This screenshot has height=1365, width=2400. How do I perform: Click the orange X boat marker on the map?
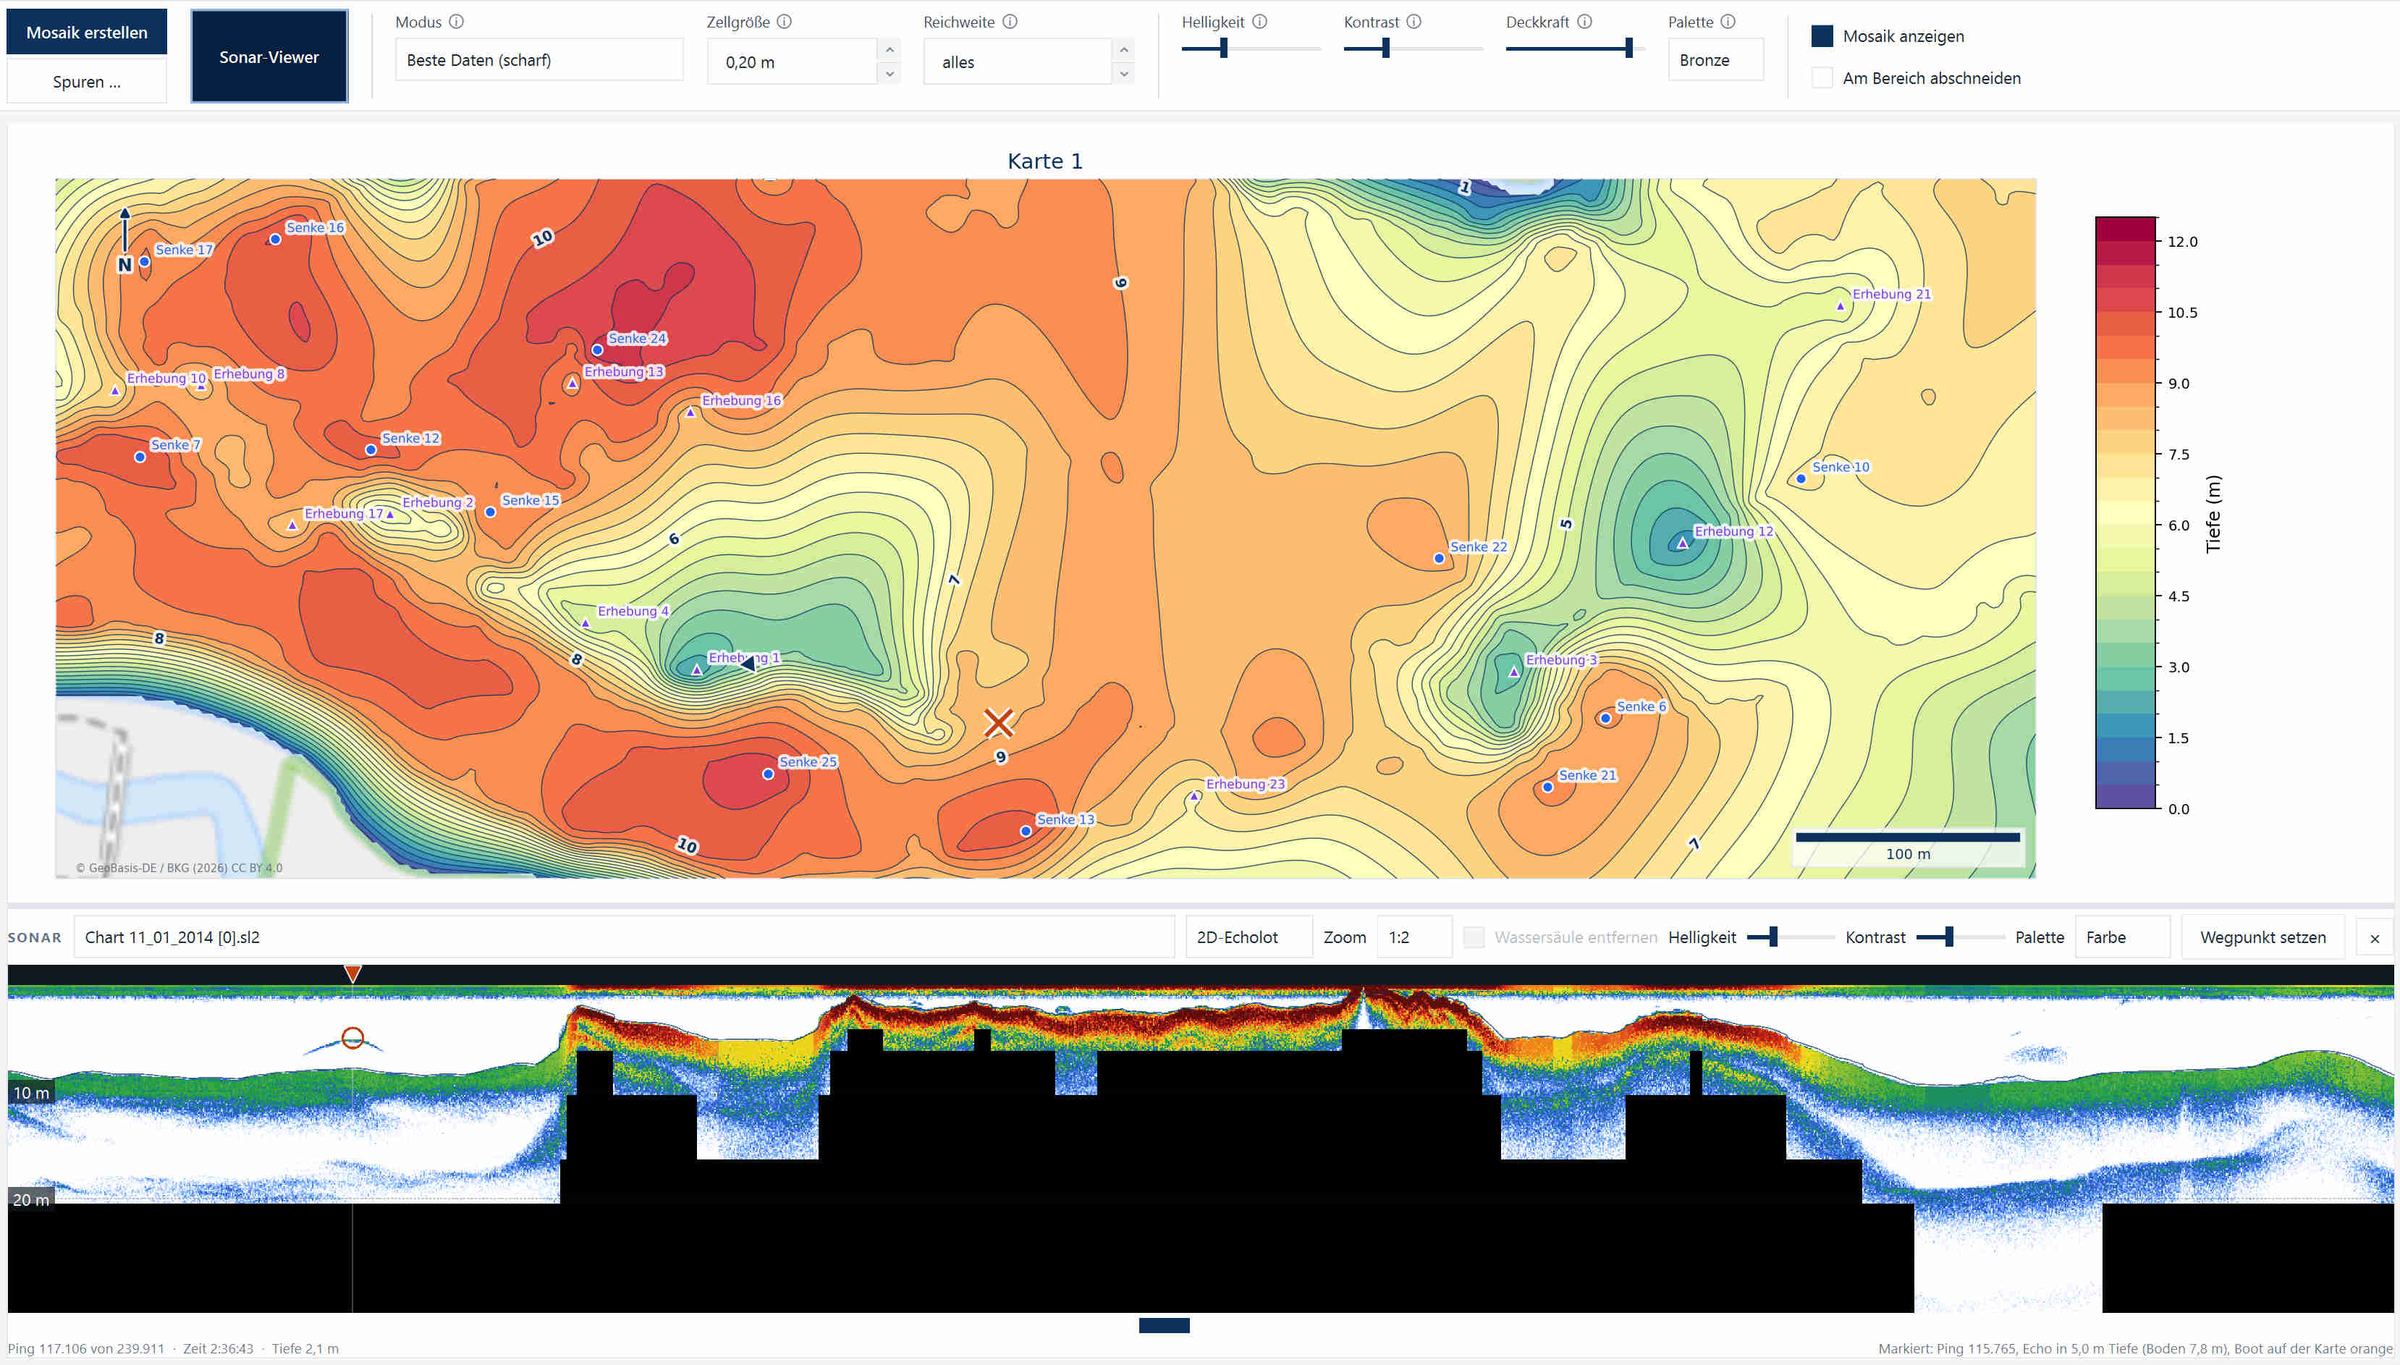[998, 722]
